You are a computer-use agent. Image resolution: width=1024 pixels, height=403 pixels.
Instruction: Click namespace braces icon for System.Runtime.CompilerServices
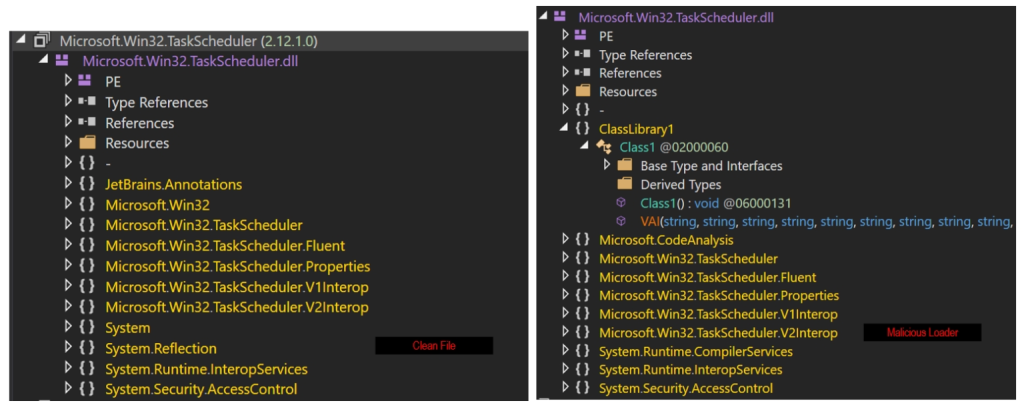[x=583, y=351]
